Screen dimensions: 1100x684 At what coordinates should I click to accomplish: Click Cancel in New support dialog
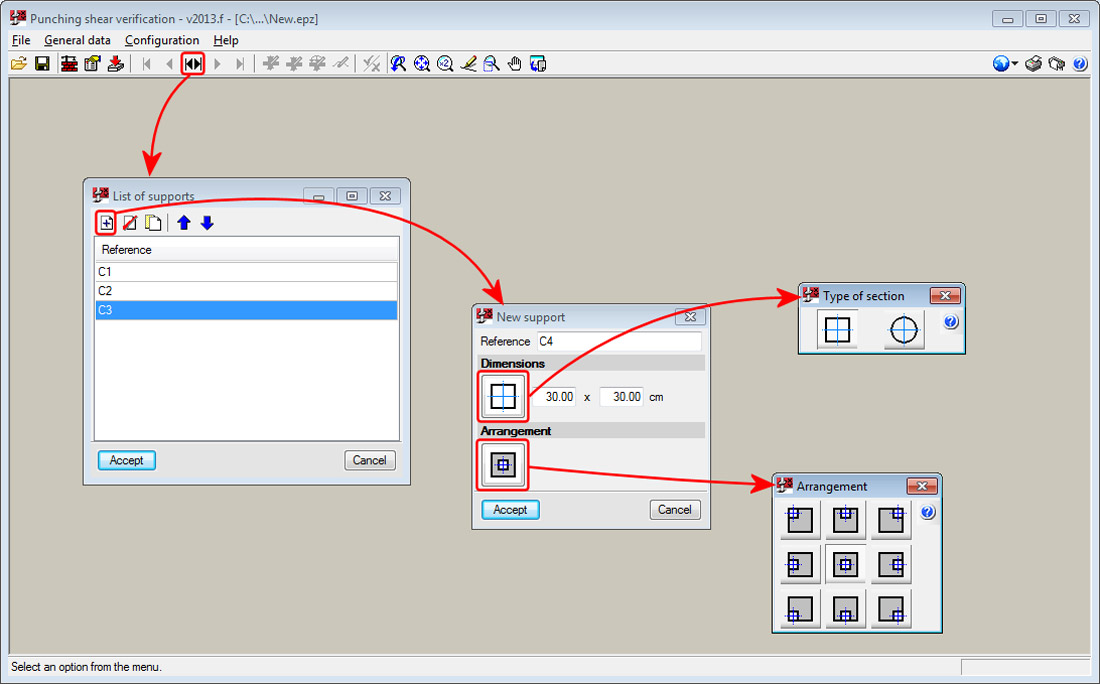click(x=675, y=509)
